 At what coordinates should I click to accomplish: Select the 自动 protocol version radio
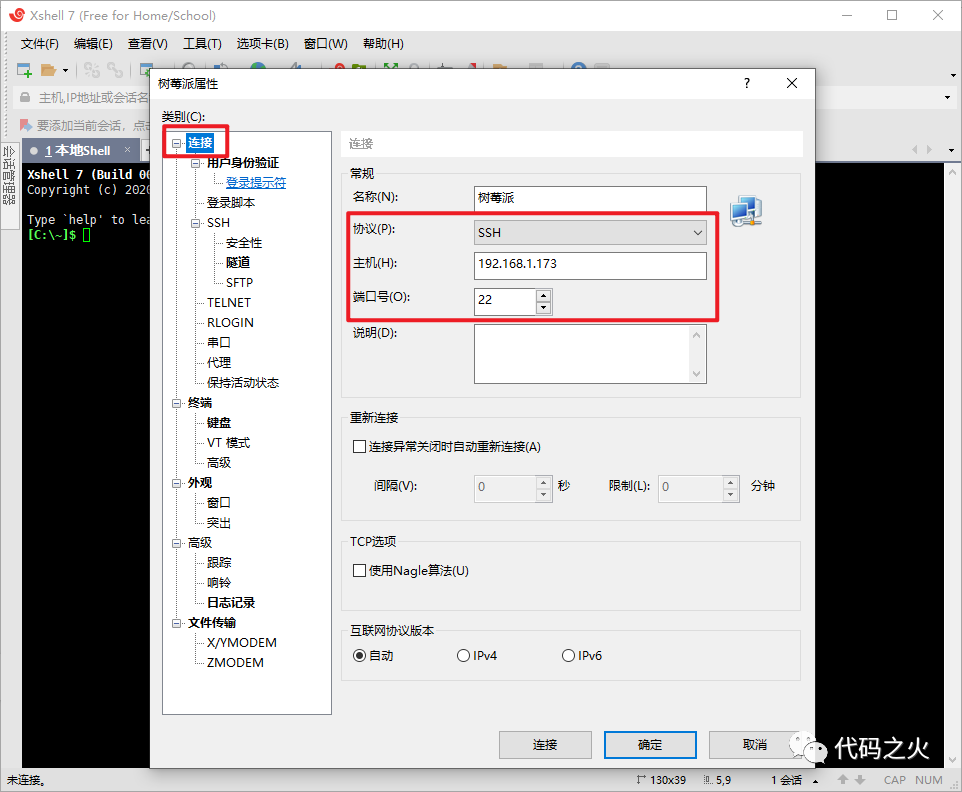pos(360,656)
